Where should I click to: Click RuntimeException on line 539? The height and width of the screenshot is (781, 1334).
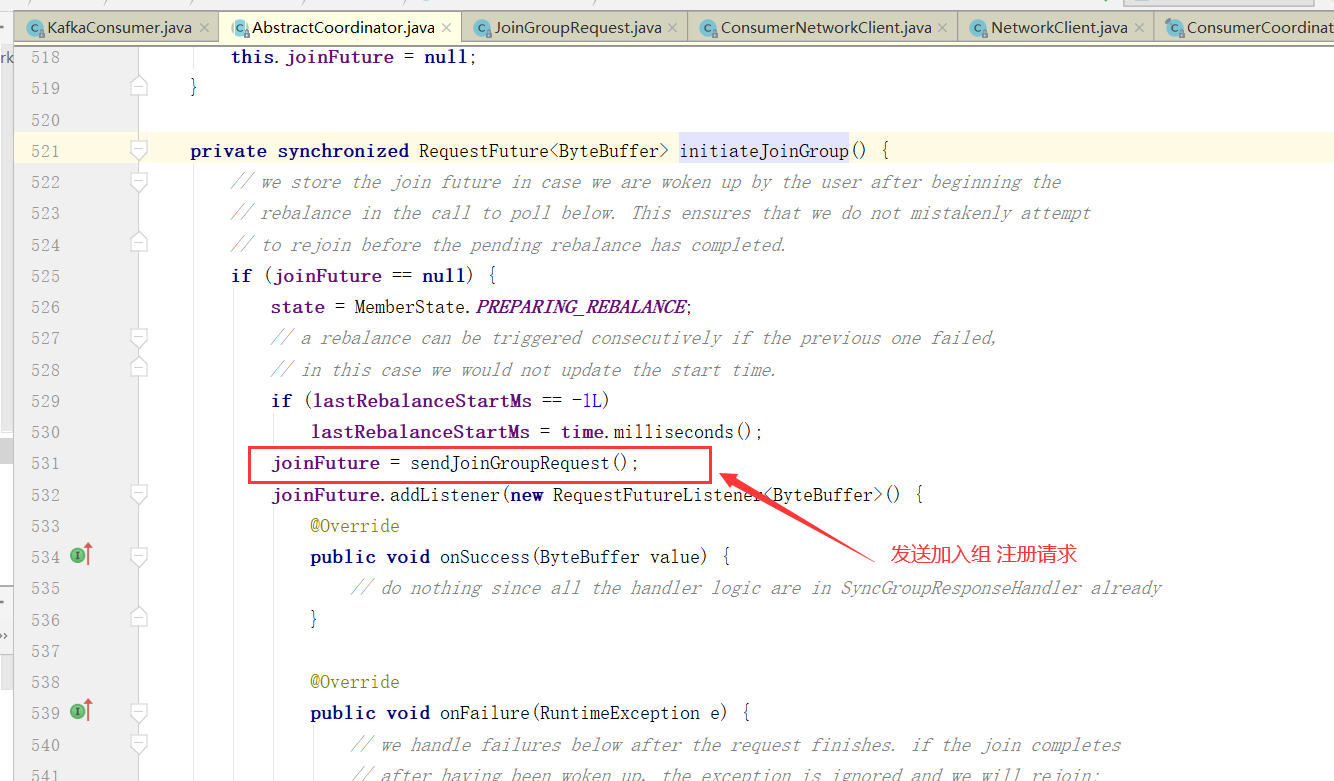point(619,713)
